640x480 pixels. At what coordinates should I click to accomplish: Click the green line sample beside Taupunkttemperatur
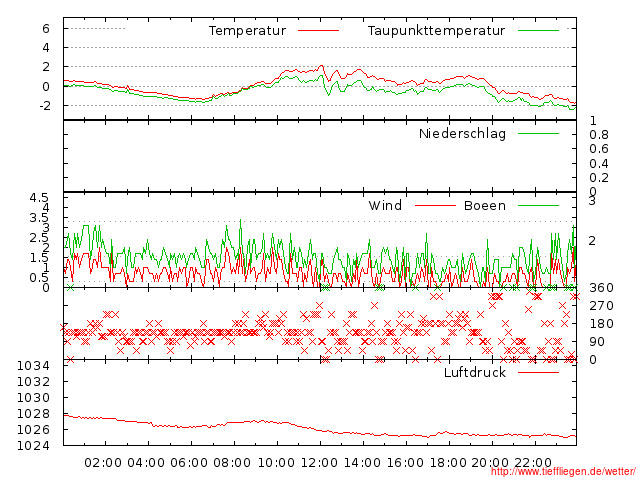pyautogui.click(x=538, y=30)
